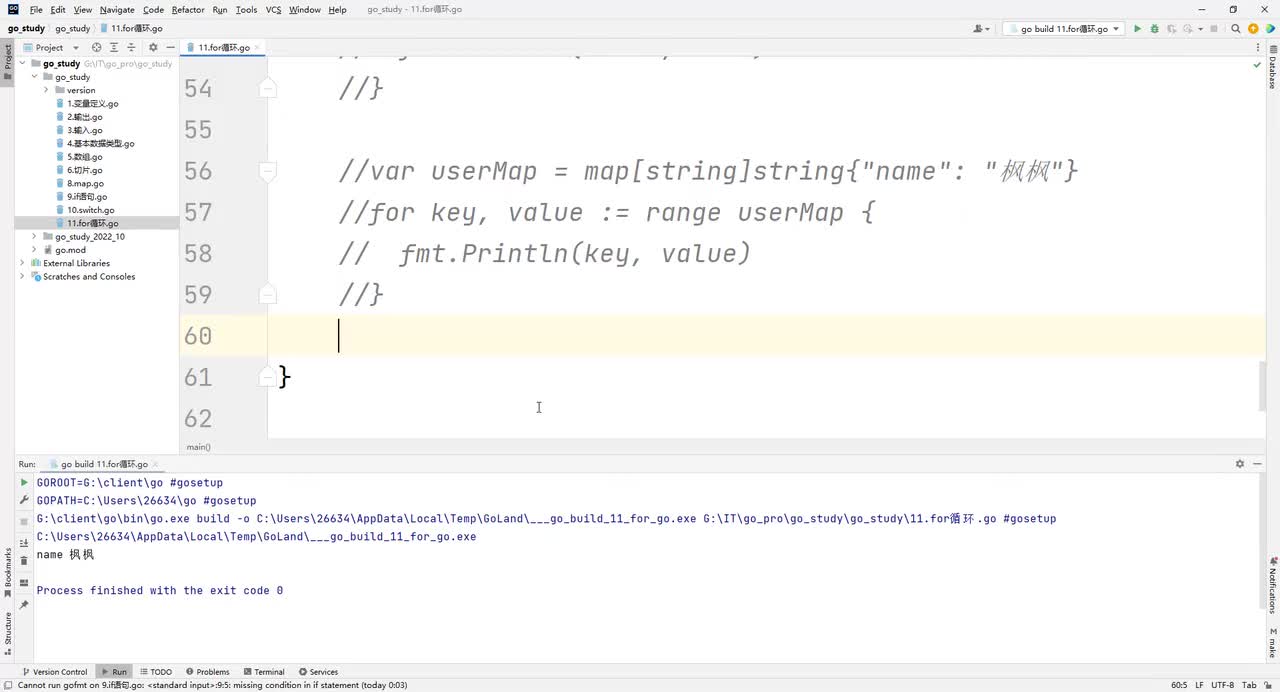The image size is (1280, 692).
Task: Expand Scratches and Consoles node
Action: point(22,277)
